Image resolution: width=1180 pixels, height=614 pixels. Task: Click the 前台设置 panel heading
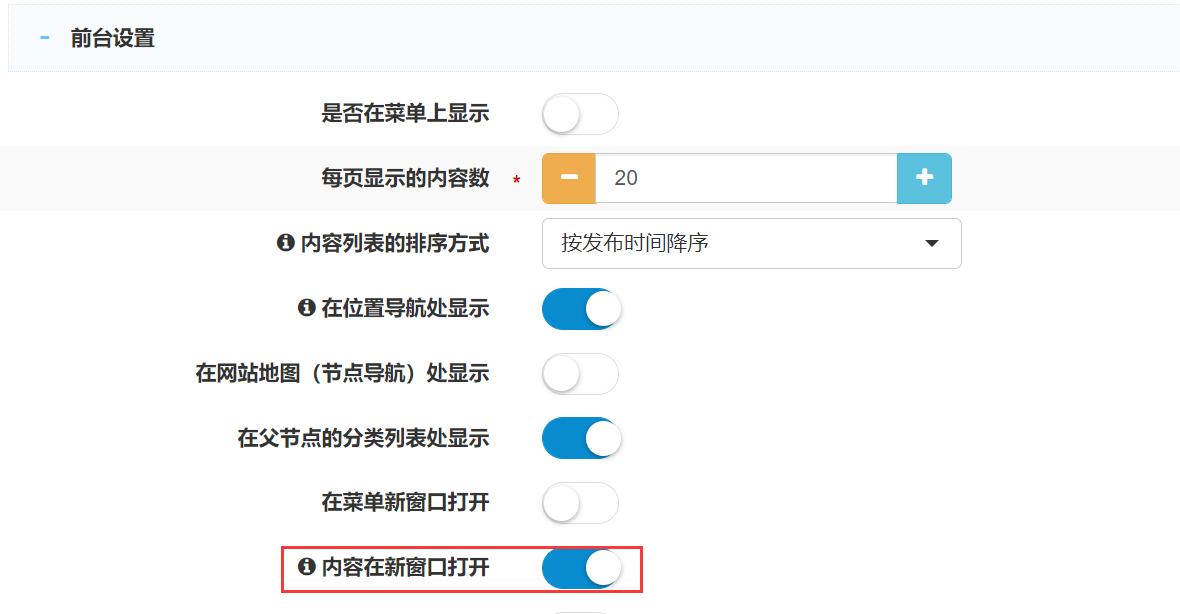point(112,39)
